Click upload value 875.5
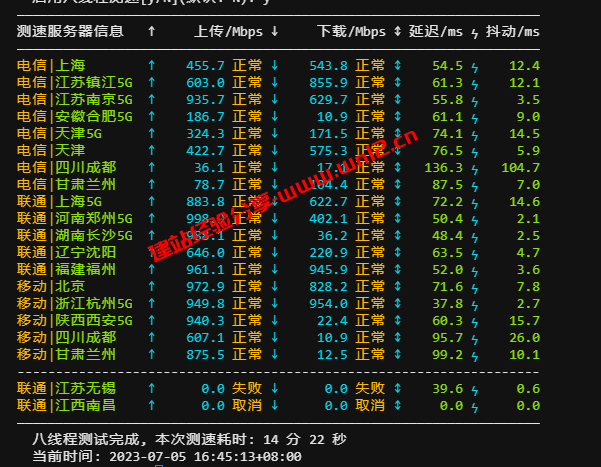 point(205,355)
